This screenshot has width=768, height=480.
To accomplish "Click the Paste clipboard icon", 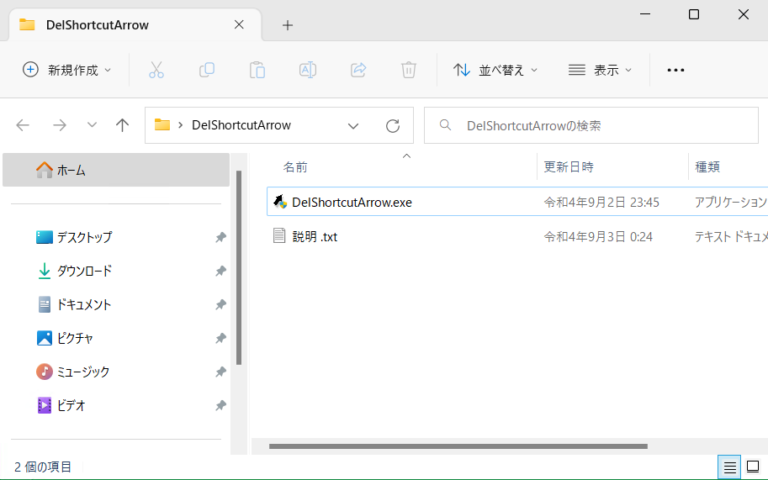I will 257,70.
